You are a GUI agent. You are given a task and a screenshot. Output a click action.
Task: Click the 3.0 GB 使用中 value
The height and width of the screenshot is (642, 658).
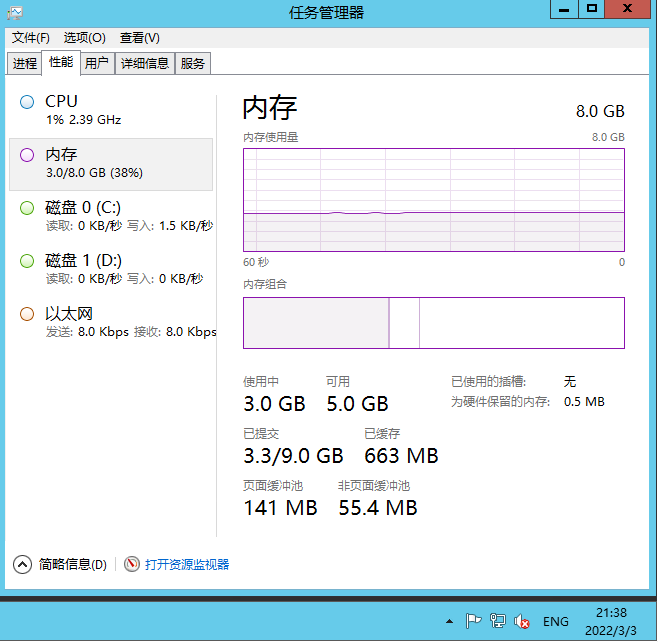[x=274, y=404]
